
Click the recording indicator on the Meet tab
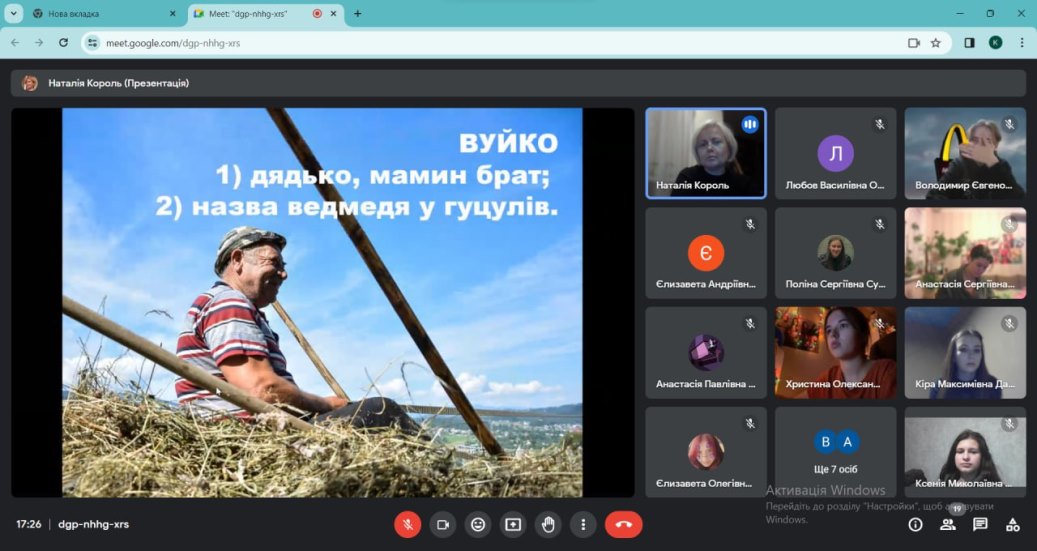click(317, 13)
